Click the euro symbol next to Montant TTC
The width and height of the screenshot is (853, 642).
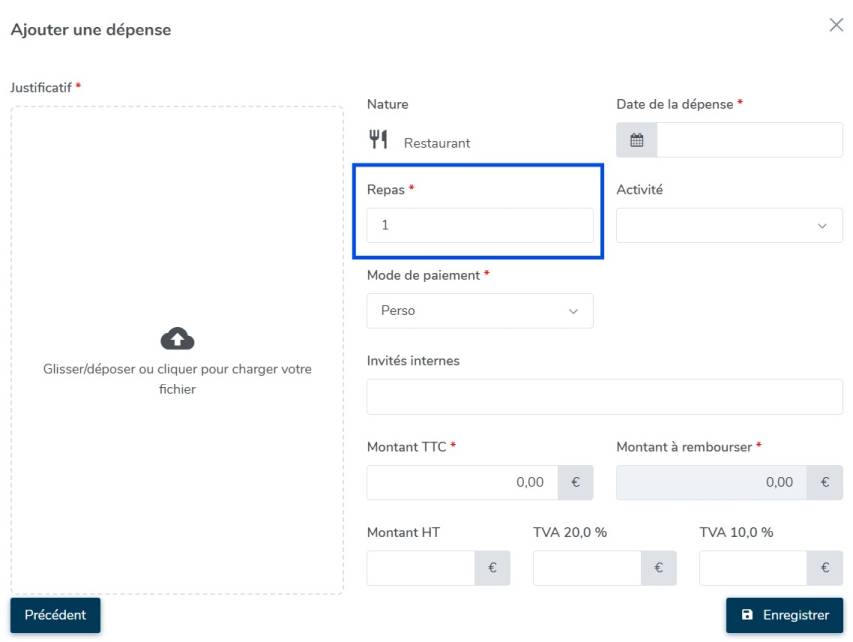click(575, 482)
